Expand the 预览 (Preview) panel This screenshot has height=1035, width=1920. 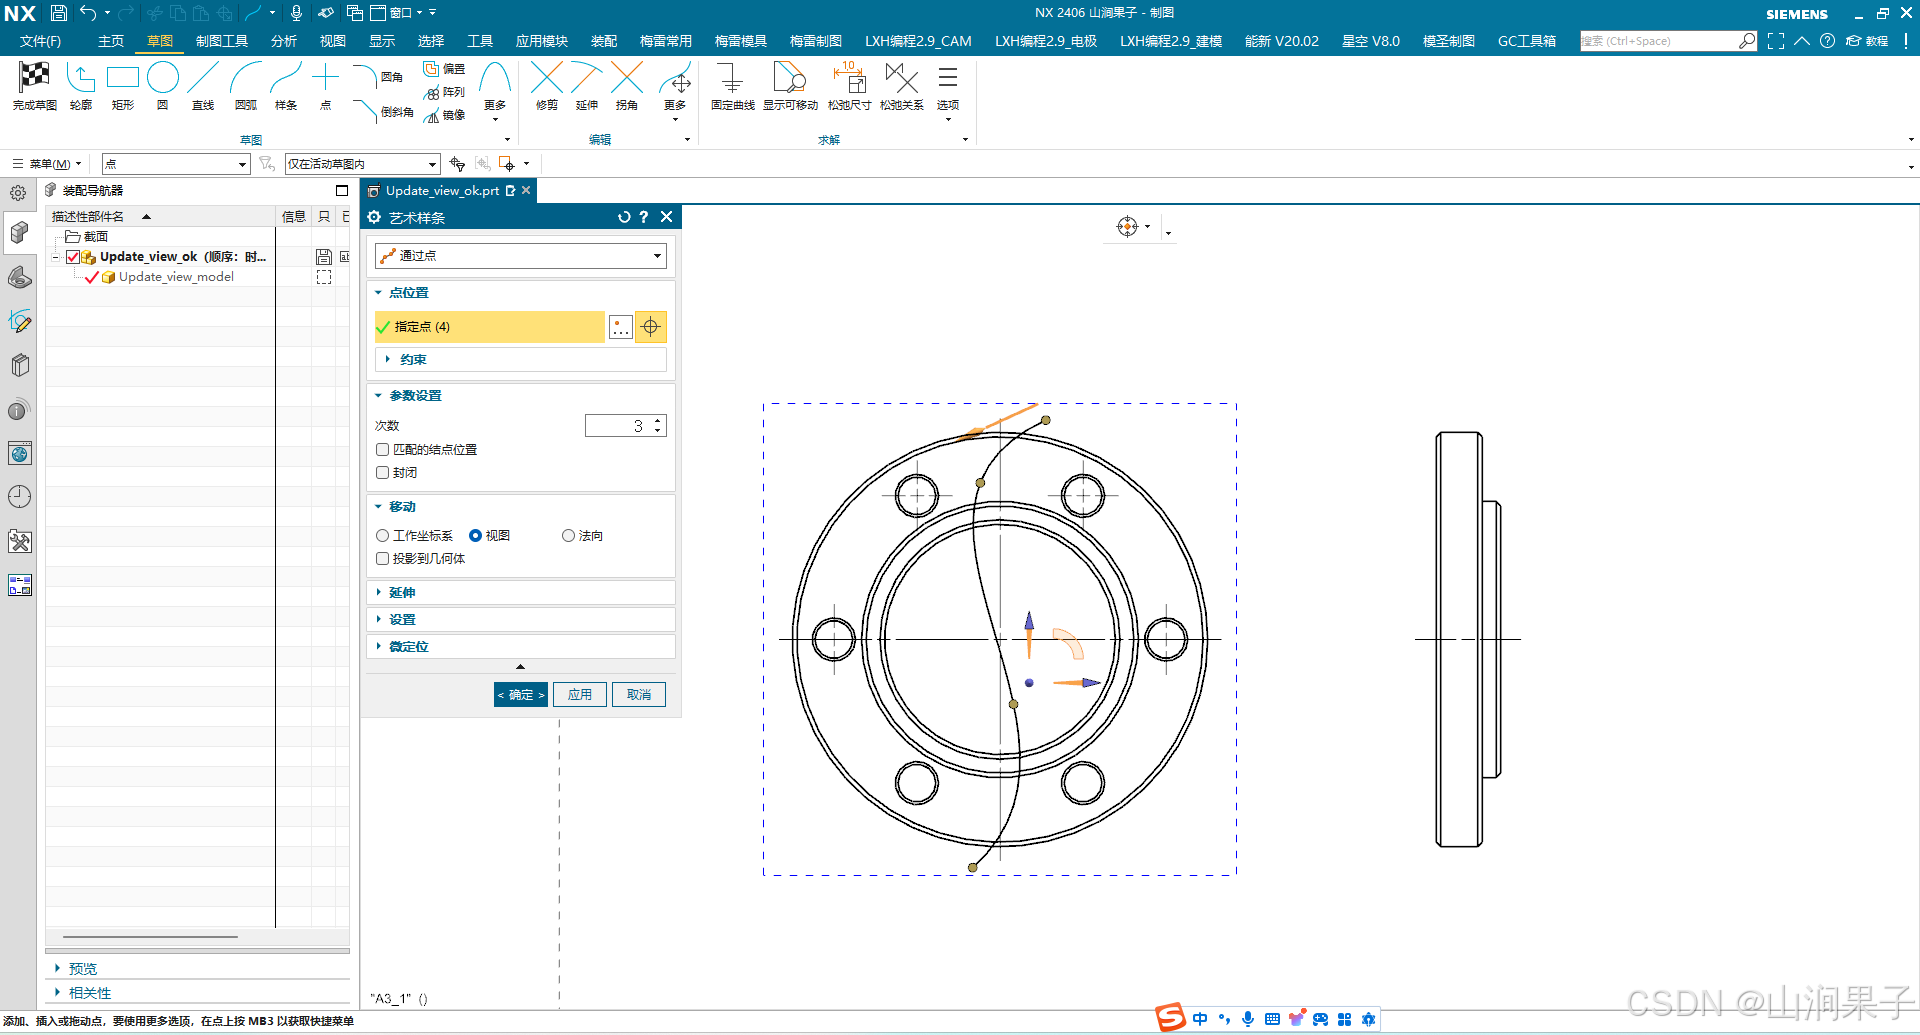point(57,969)
